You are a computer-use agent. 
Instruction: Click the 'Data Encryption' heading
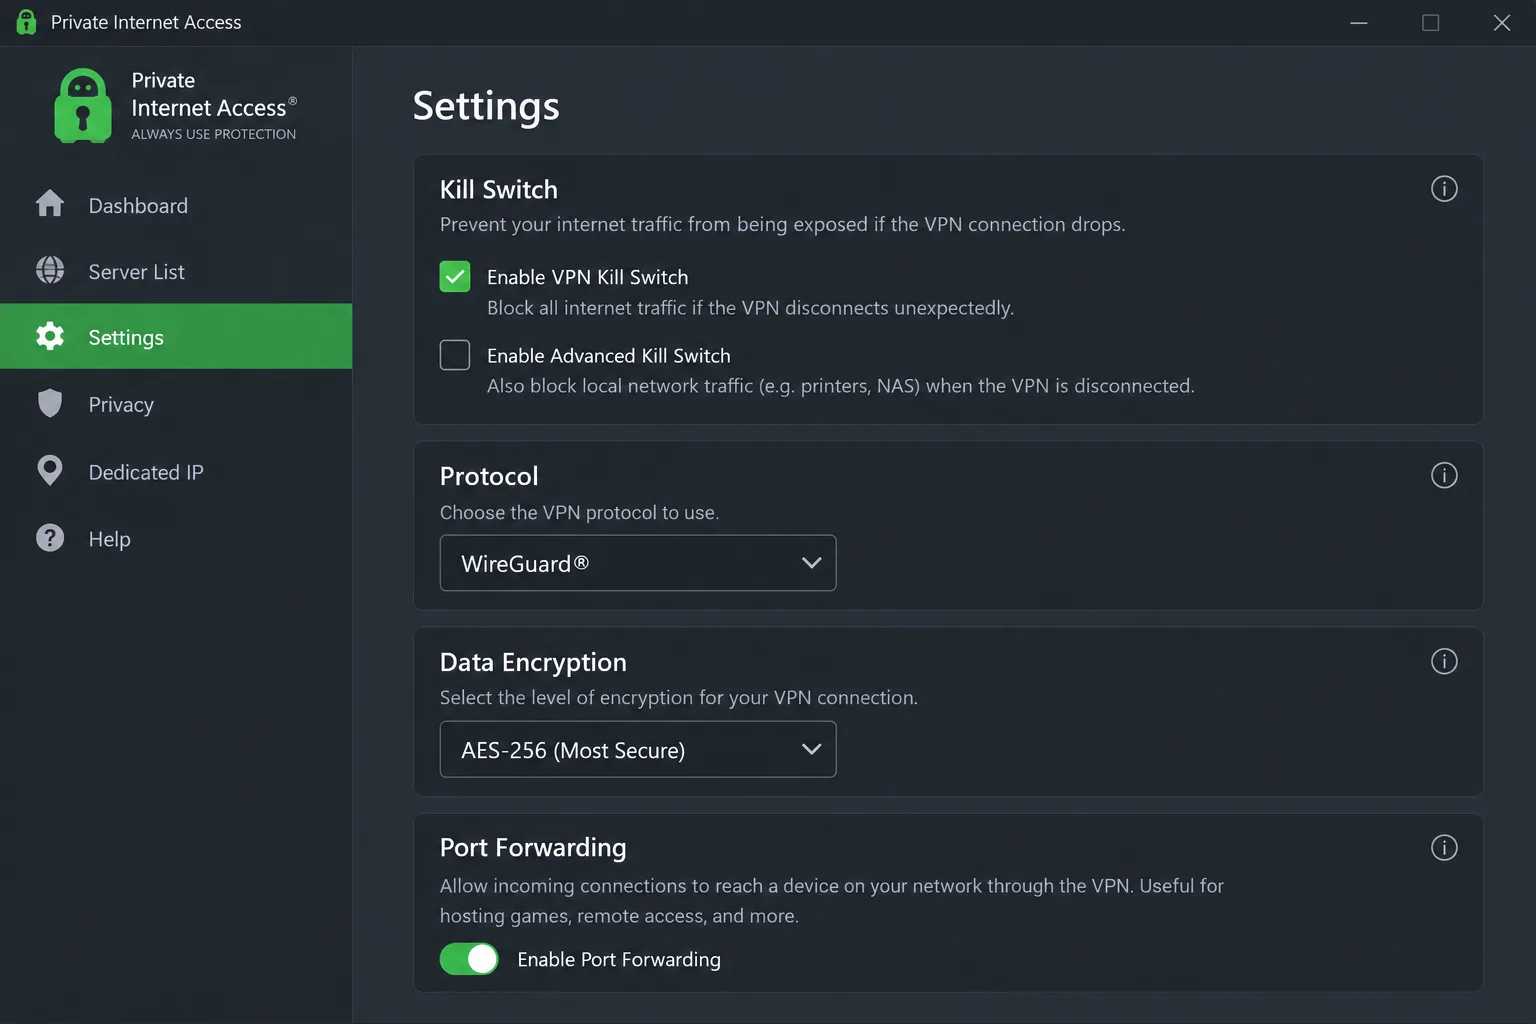tap(533, 663)
